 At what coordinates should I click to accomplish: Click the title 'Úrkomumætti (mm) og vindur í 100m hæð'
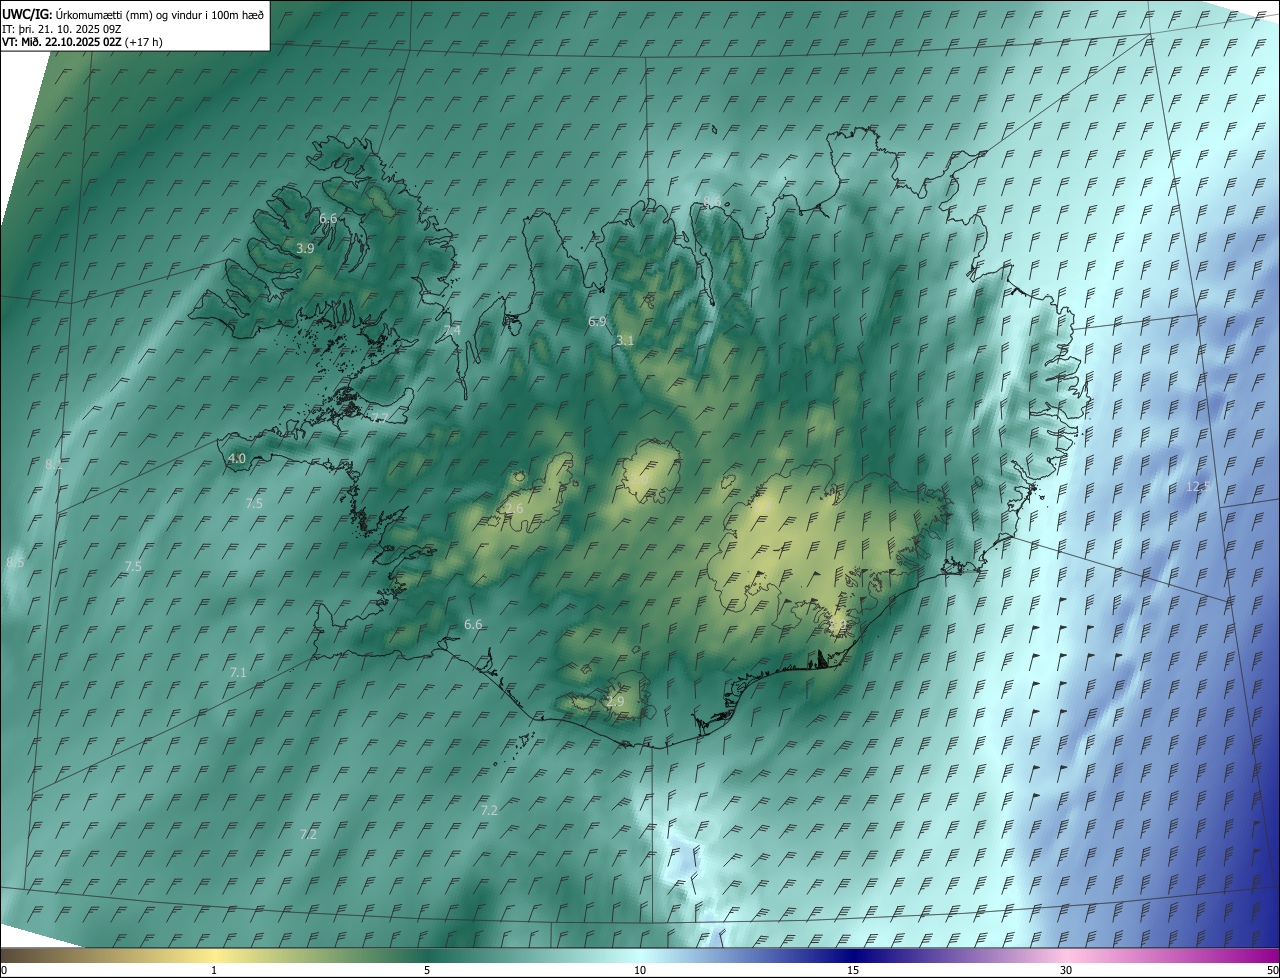tap(159, 14)
